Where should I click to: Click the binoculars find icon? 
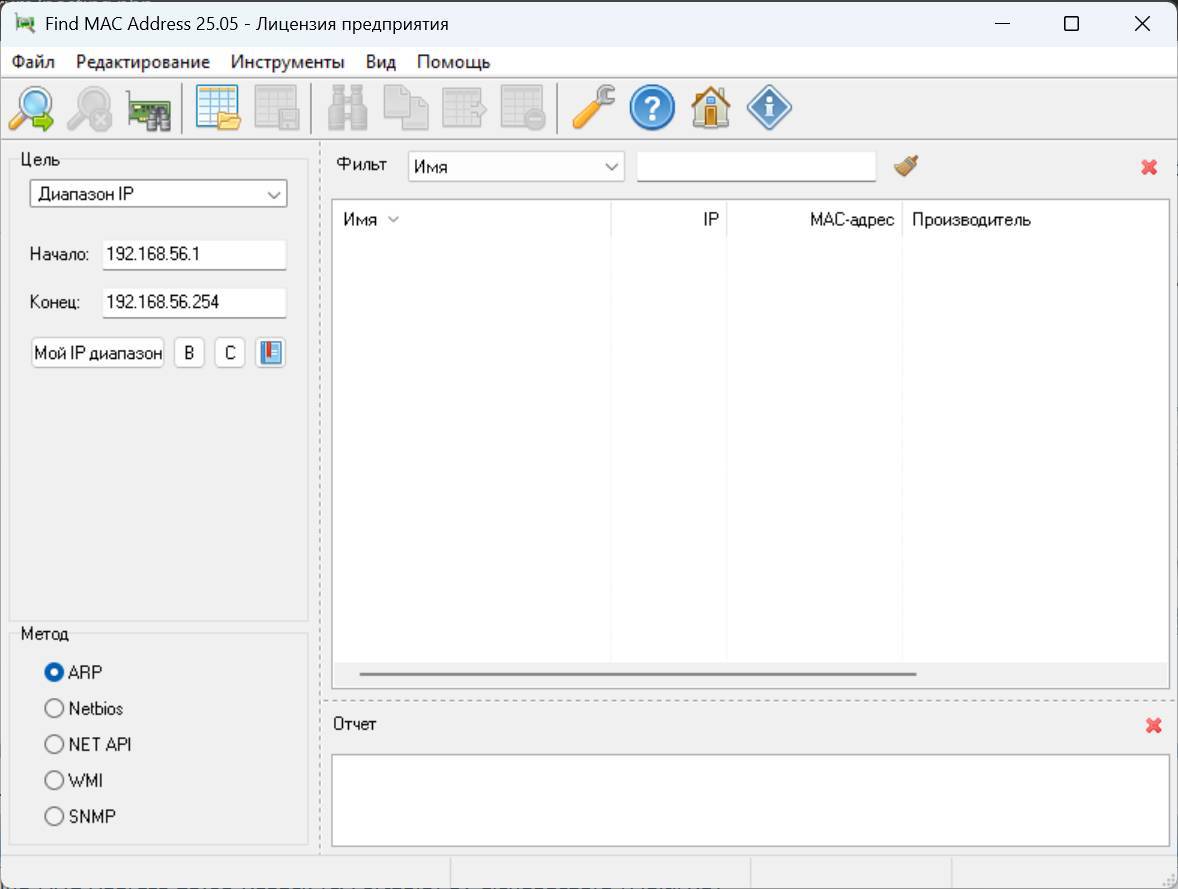[347, 108]
